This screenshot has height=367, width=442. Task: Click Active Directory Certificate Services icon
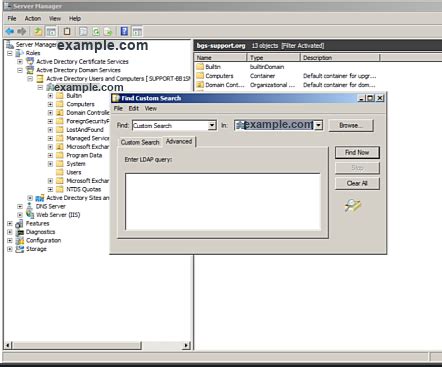coord(30,61)
